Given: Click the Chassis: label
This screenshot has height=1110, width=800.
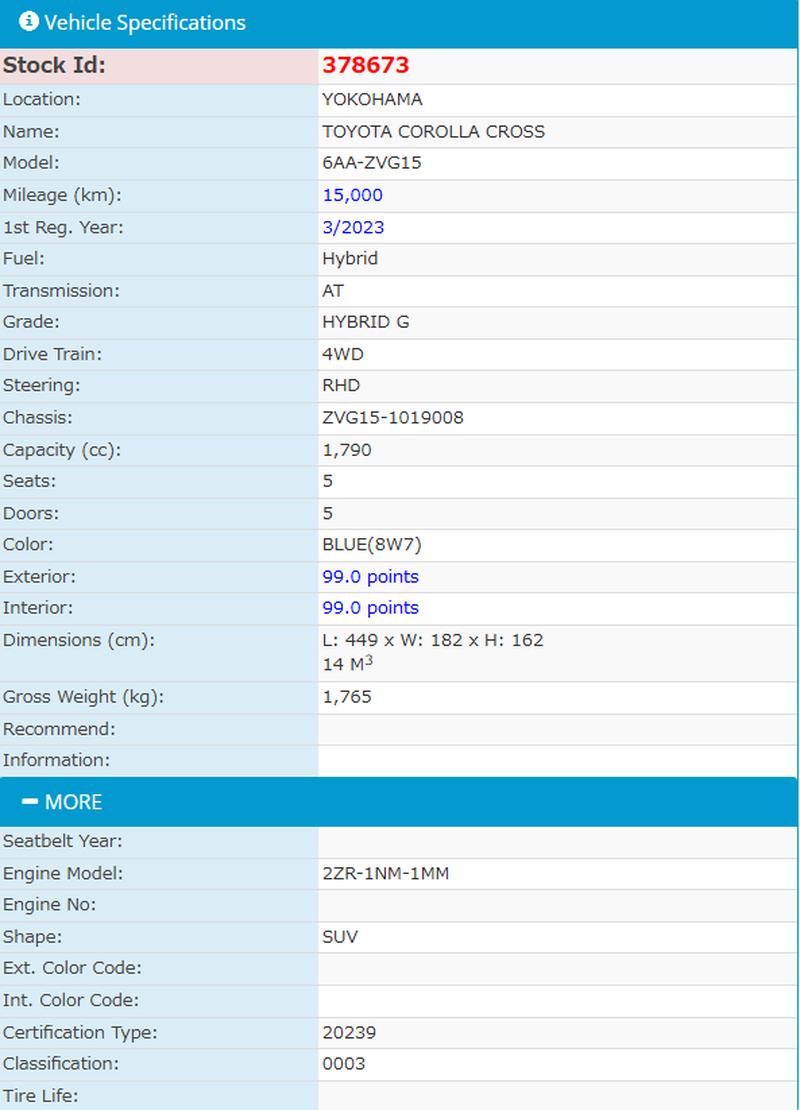Looking at the screenshot, I should [38, 418].
